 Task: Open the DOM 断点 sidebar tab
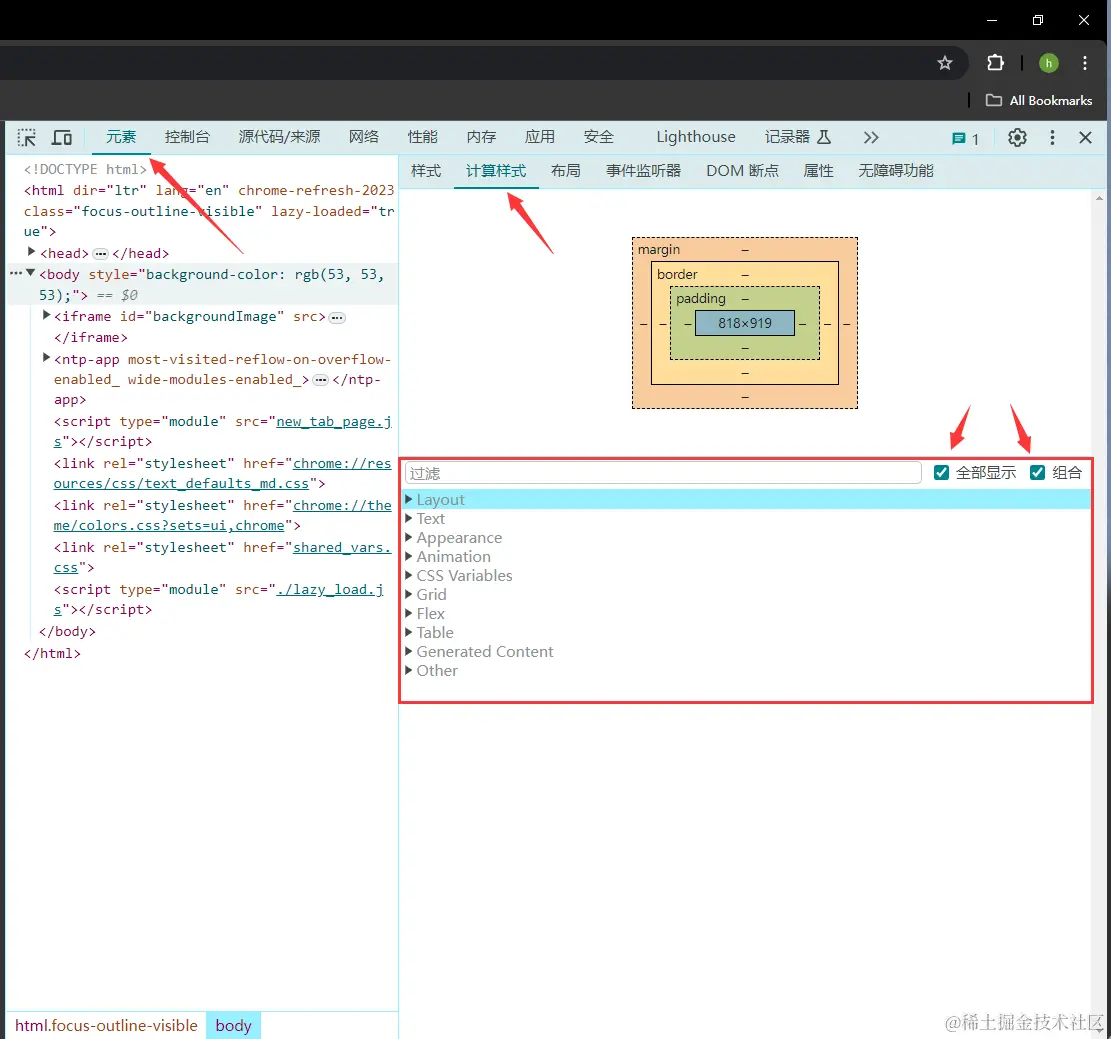pyautogui.click(x=742, y=171)
